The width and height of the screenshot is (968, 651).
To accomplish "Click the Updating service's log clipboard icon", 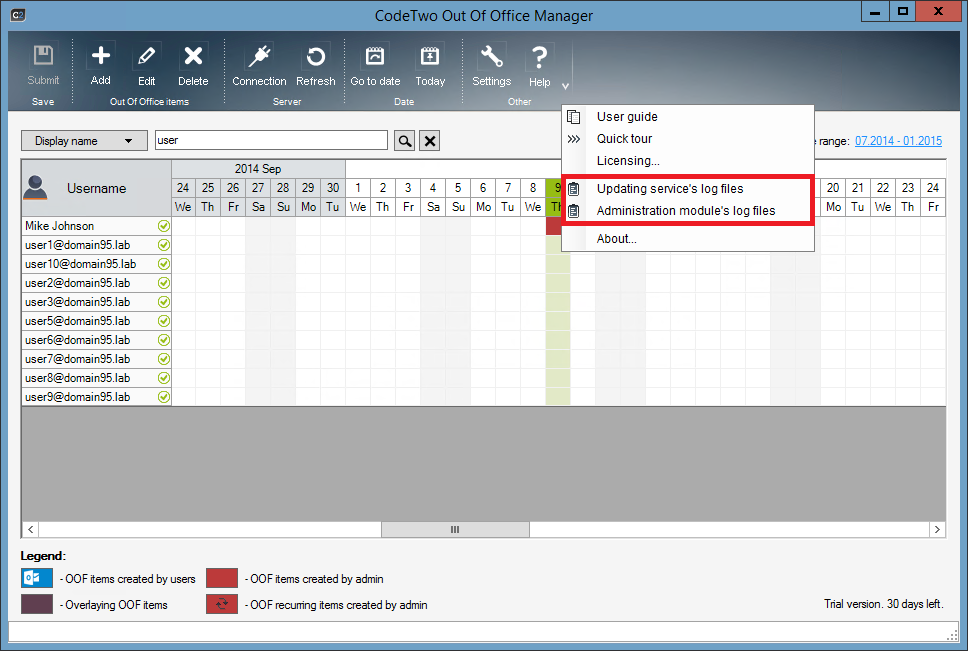I will click(x=574, y=189).
